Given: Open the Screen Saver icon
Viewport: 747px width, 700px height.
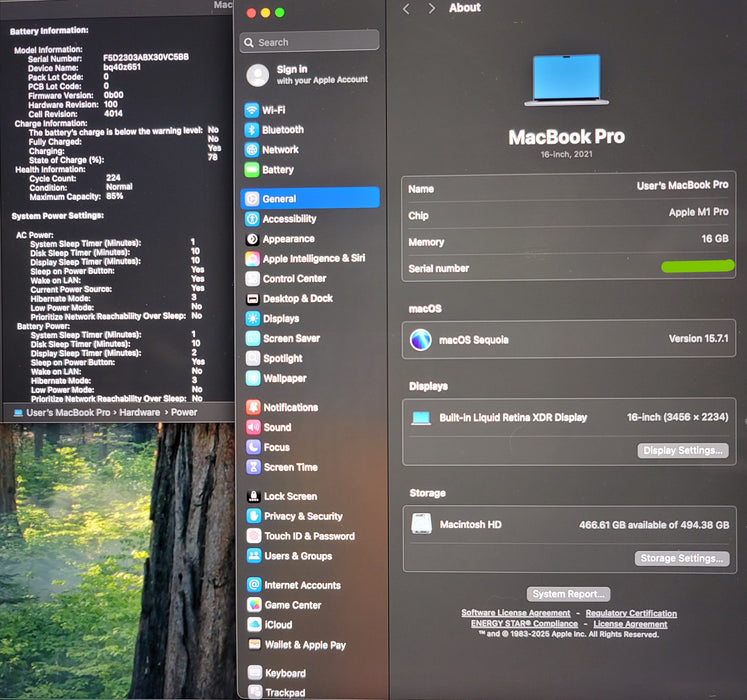Looking at the screenshot, I should click(x=253, y=338).
